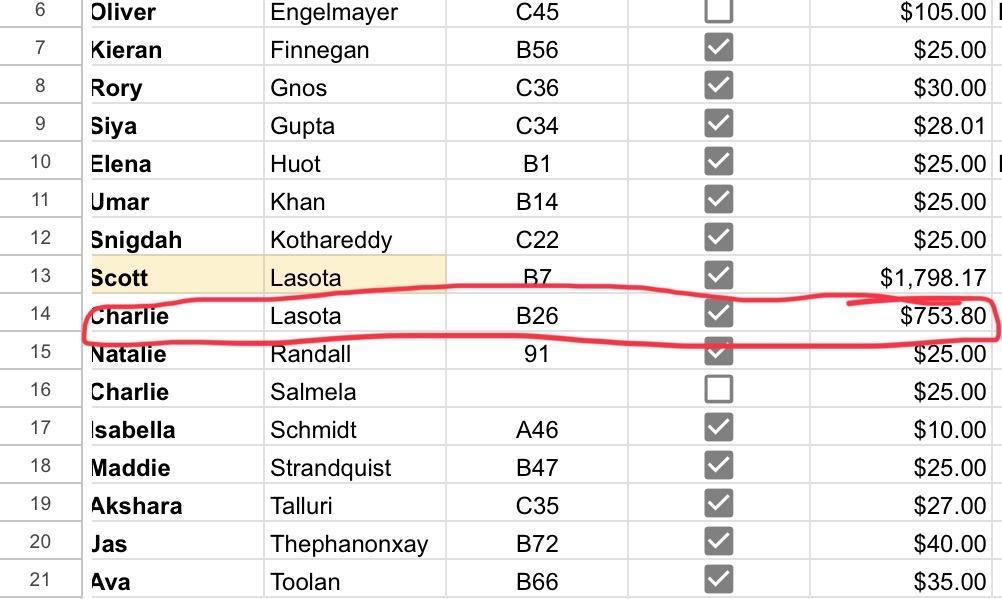The height and width of the screenshot is (599, 1002).
Task: Click the Strandquist last name cell
Action: [354, 468]
